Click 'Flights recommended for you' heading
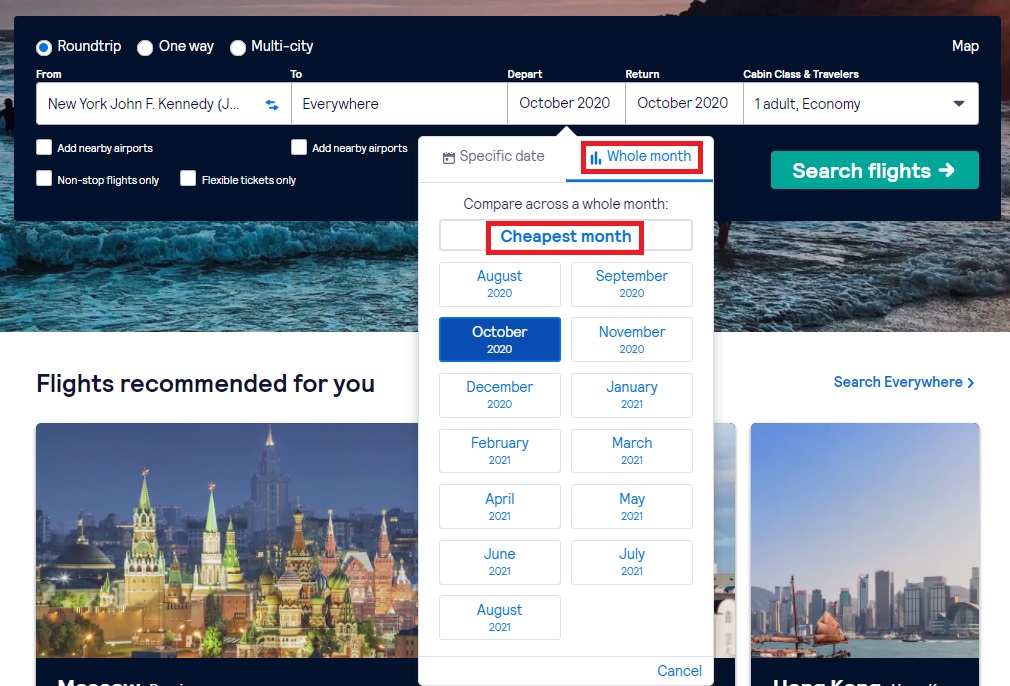The height and width of the screenshot is (686, 1010). click(x=205, y=383)
